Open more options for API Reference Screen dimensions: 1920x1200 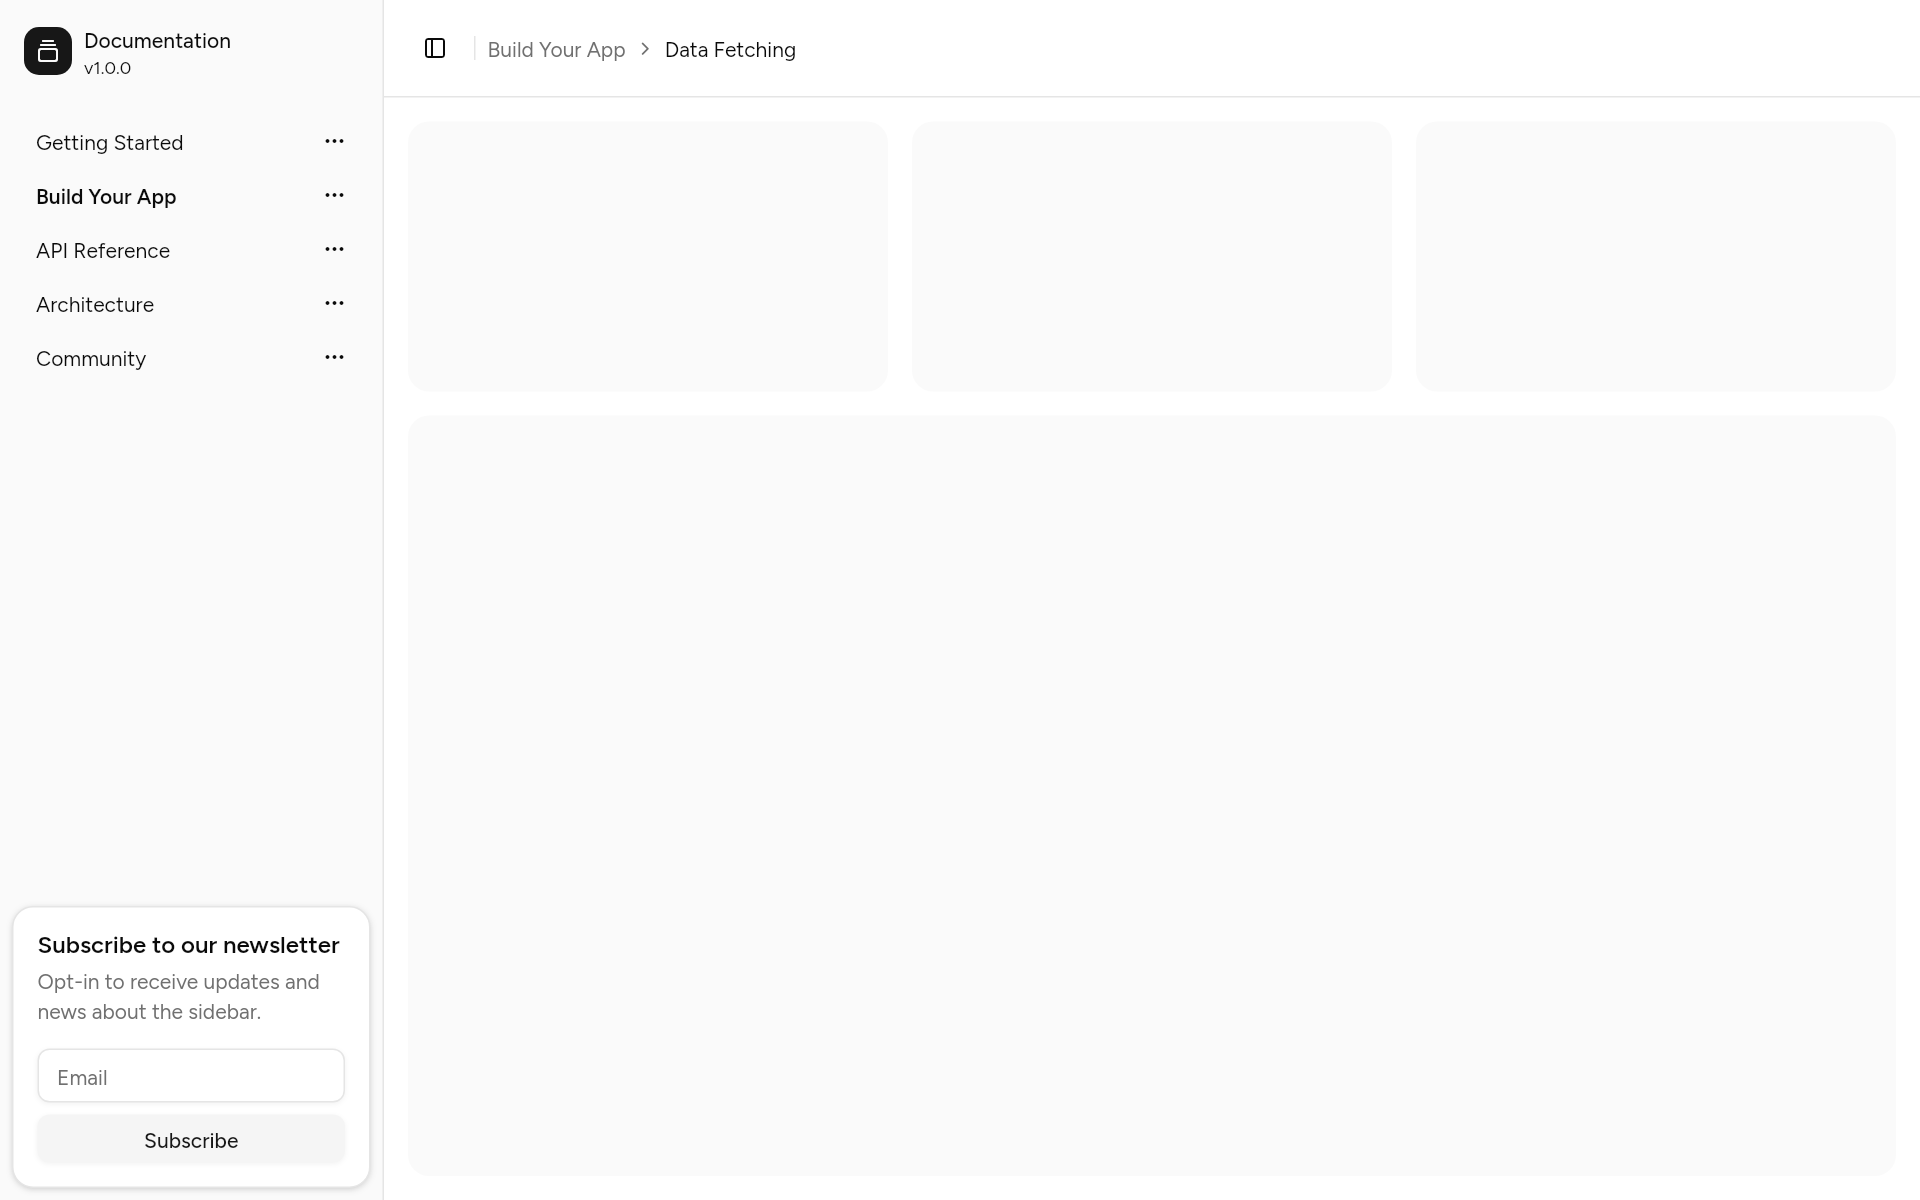pyautogui.click(x=334, y=250)
